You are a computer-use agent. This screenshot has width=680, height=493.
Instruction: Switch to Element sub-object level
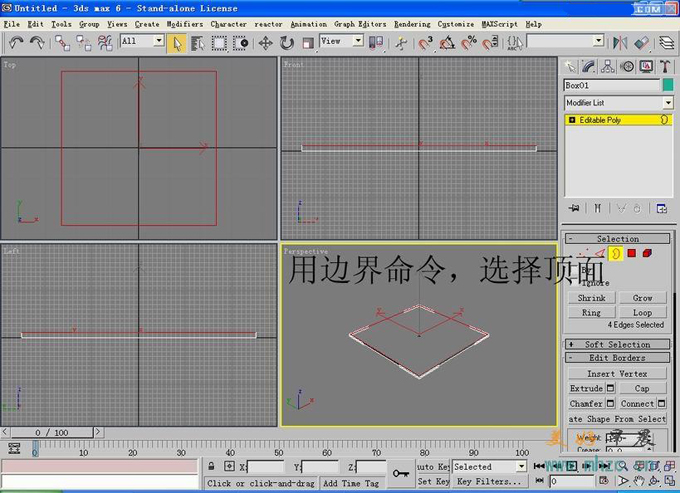coord(648,254)
